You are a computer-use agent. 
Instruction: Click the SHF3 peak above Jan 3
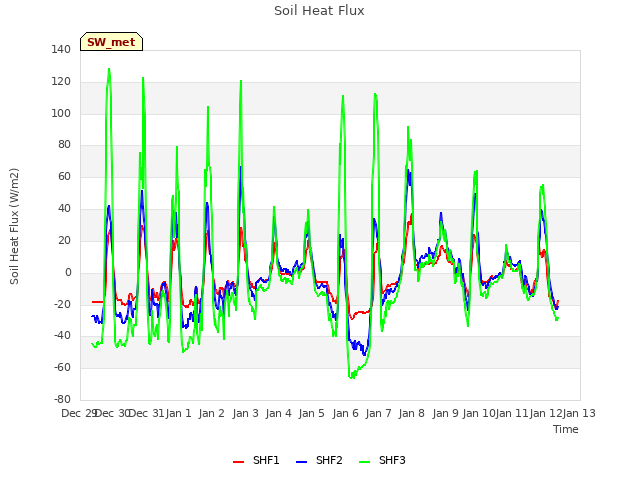coord(241,81)
